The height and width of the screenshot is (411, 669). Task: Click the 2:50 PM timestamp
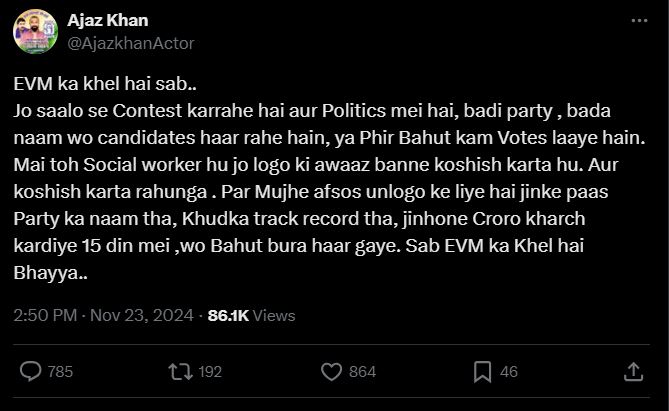[x=45, y=315]
